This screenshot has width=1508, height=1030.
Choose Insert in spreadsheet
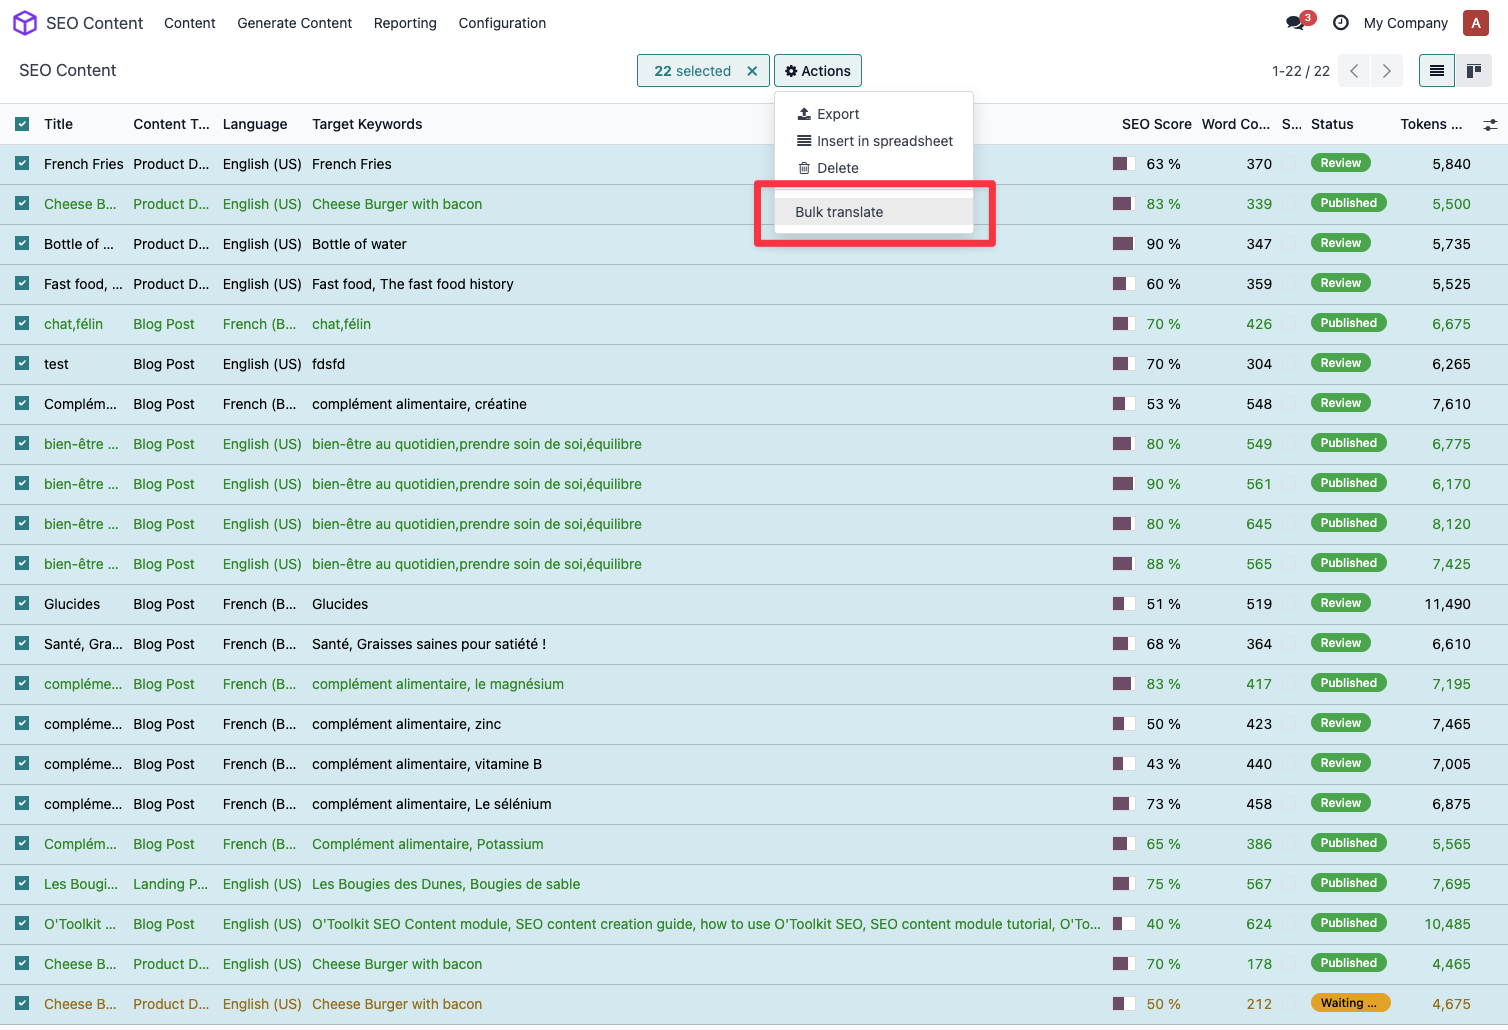874,141
